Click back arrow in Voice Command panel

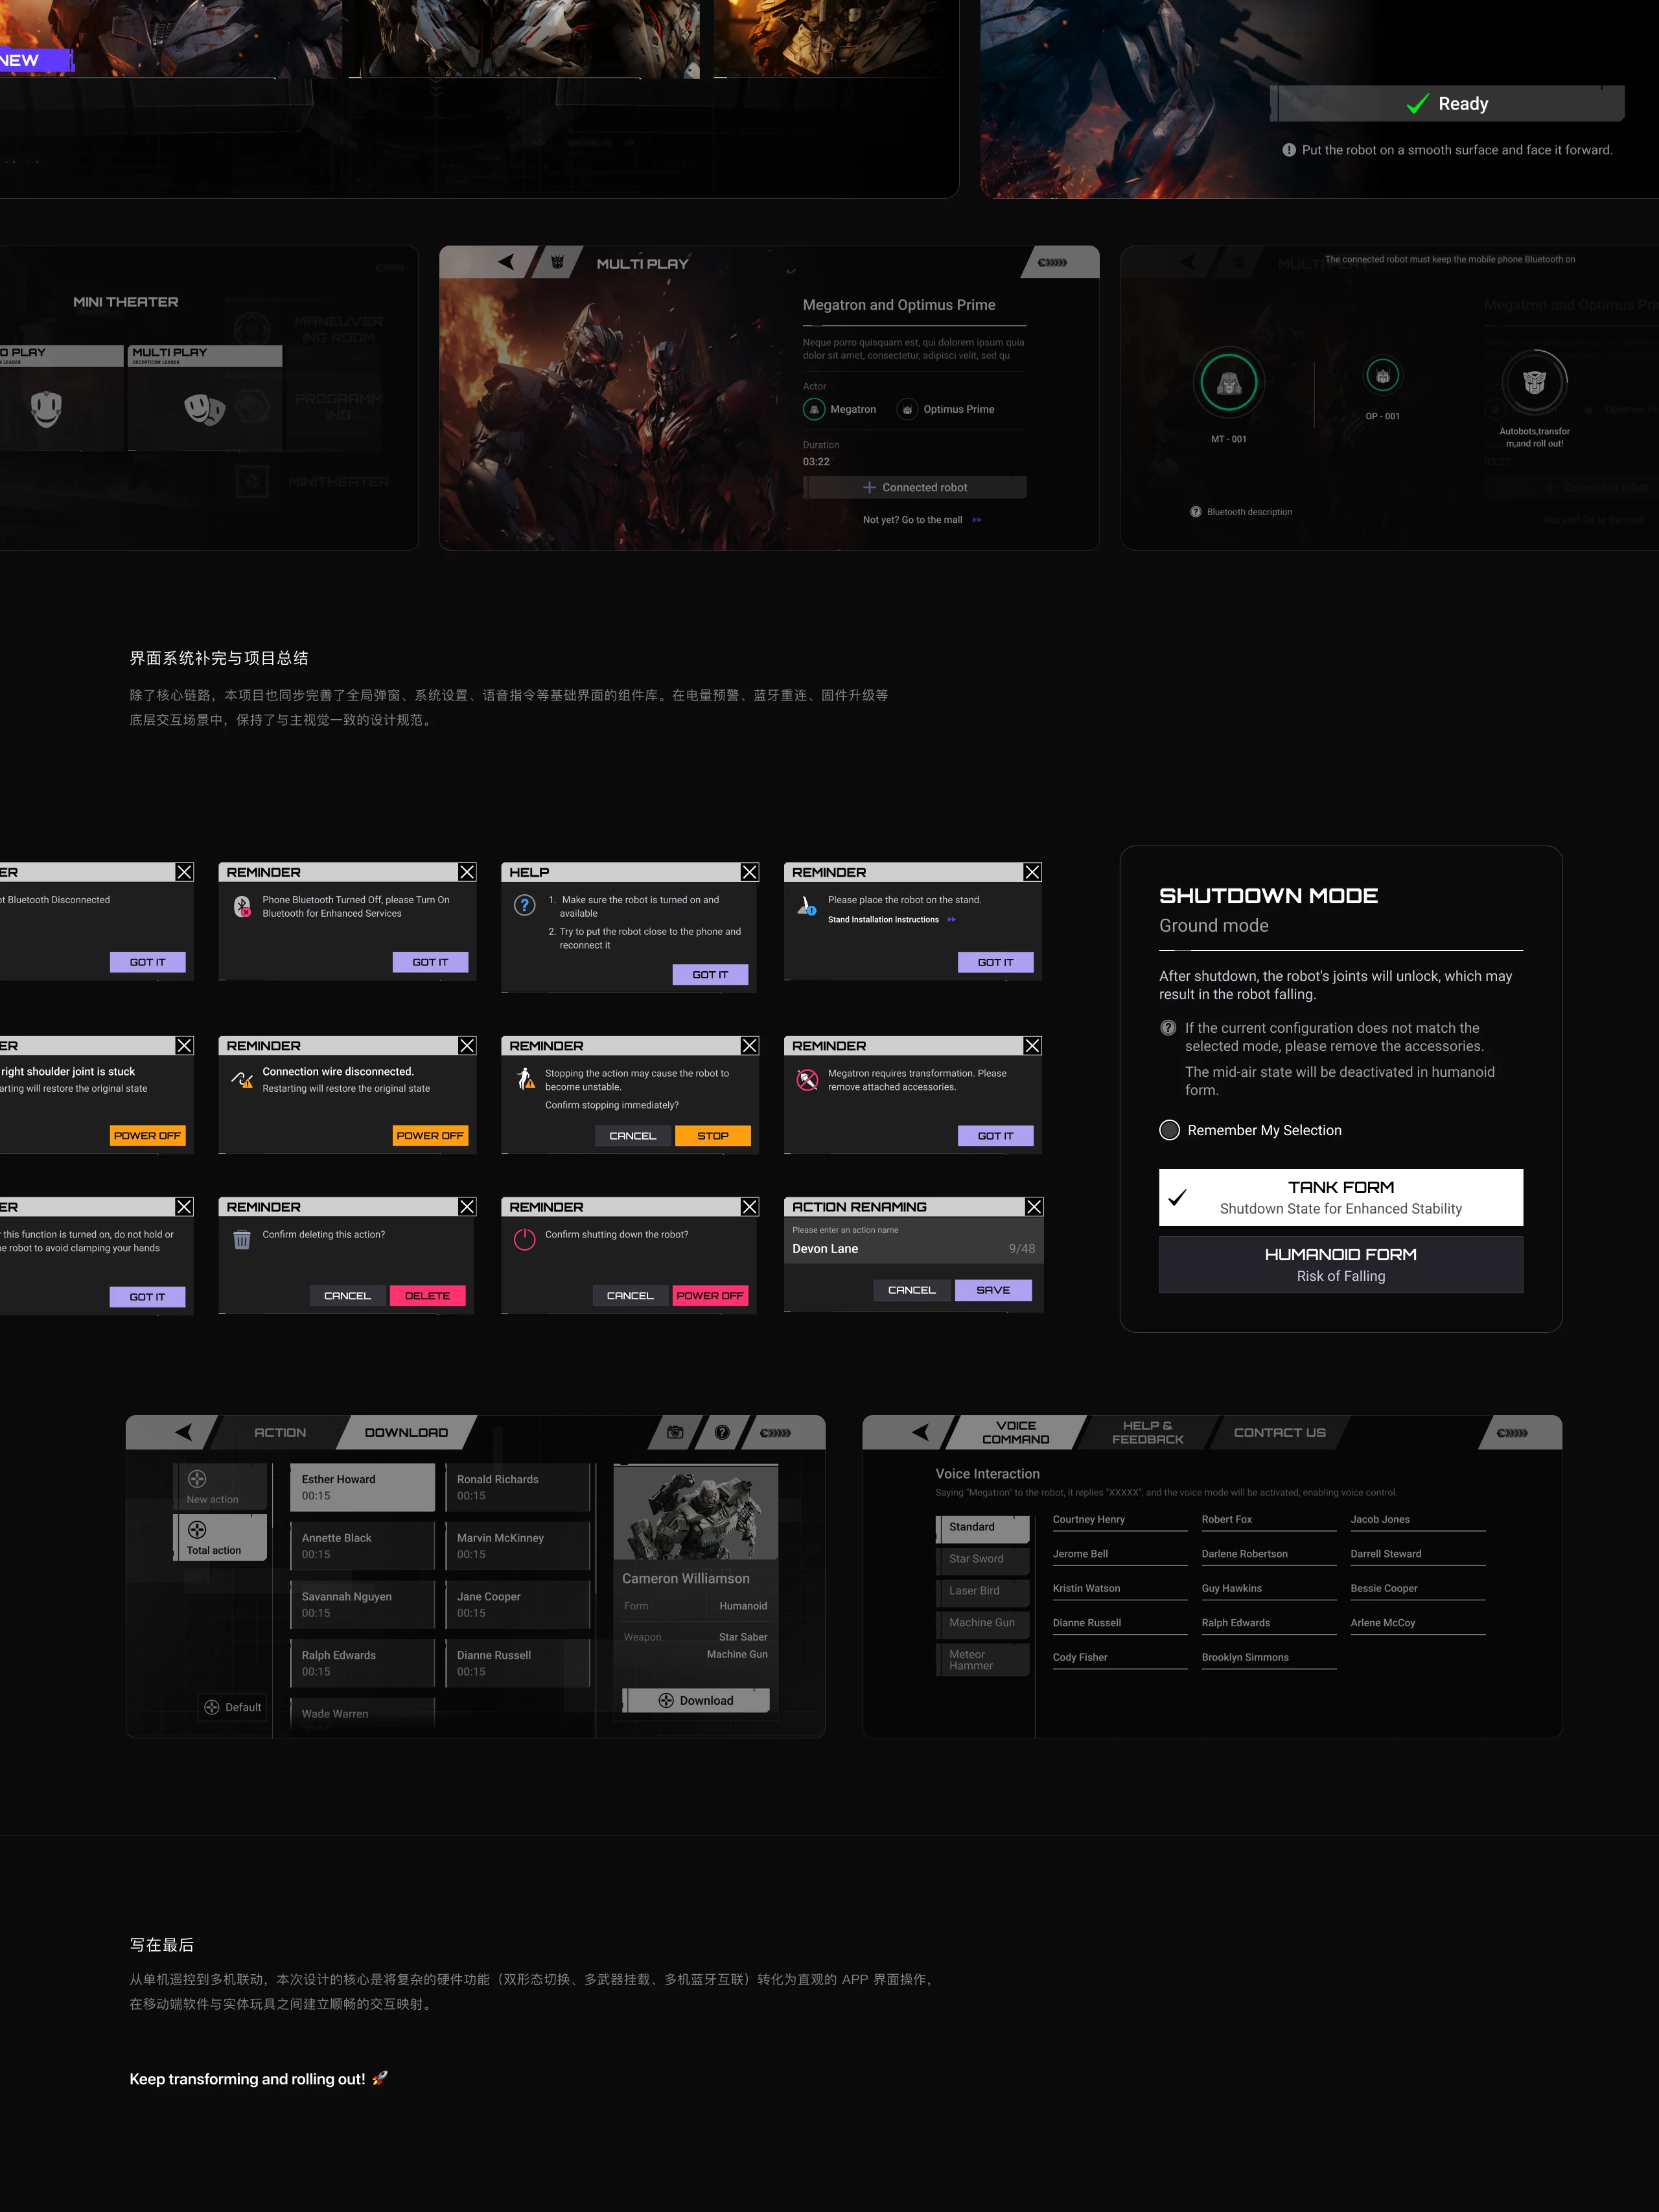[x=920, y=1432]
